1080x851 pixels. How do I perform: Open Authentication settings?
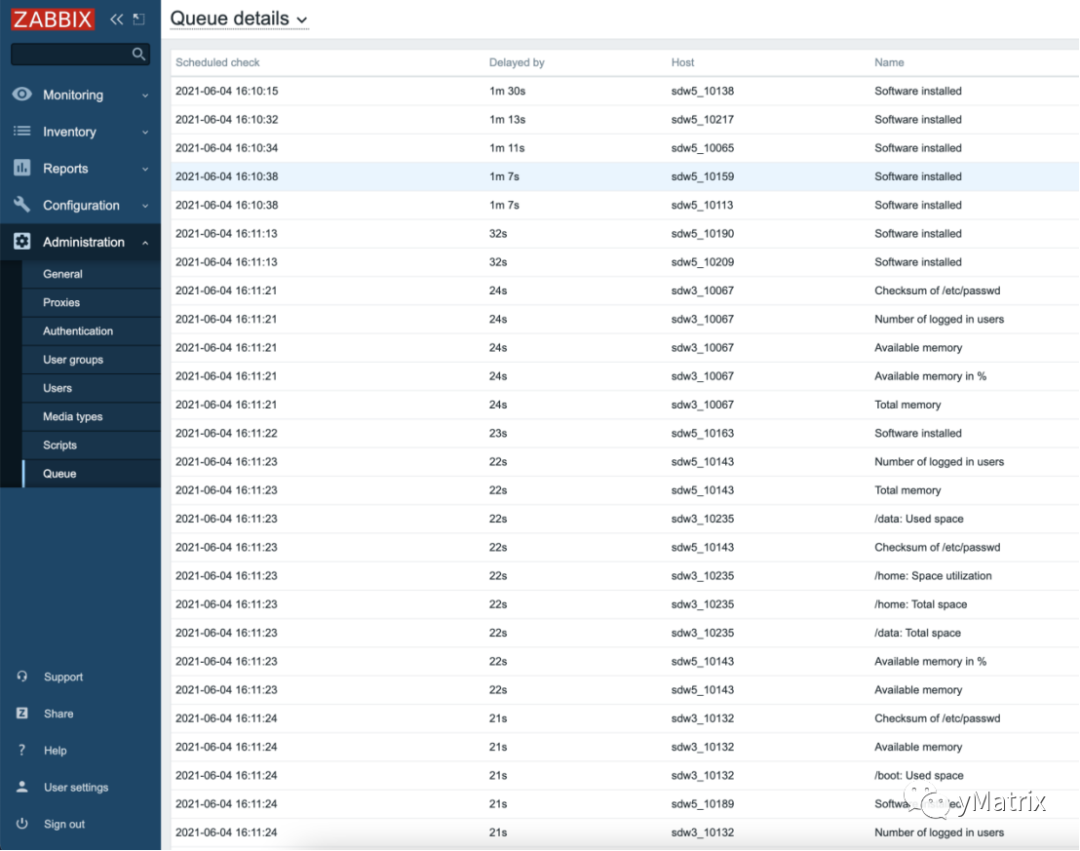point(78,331)
